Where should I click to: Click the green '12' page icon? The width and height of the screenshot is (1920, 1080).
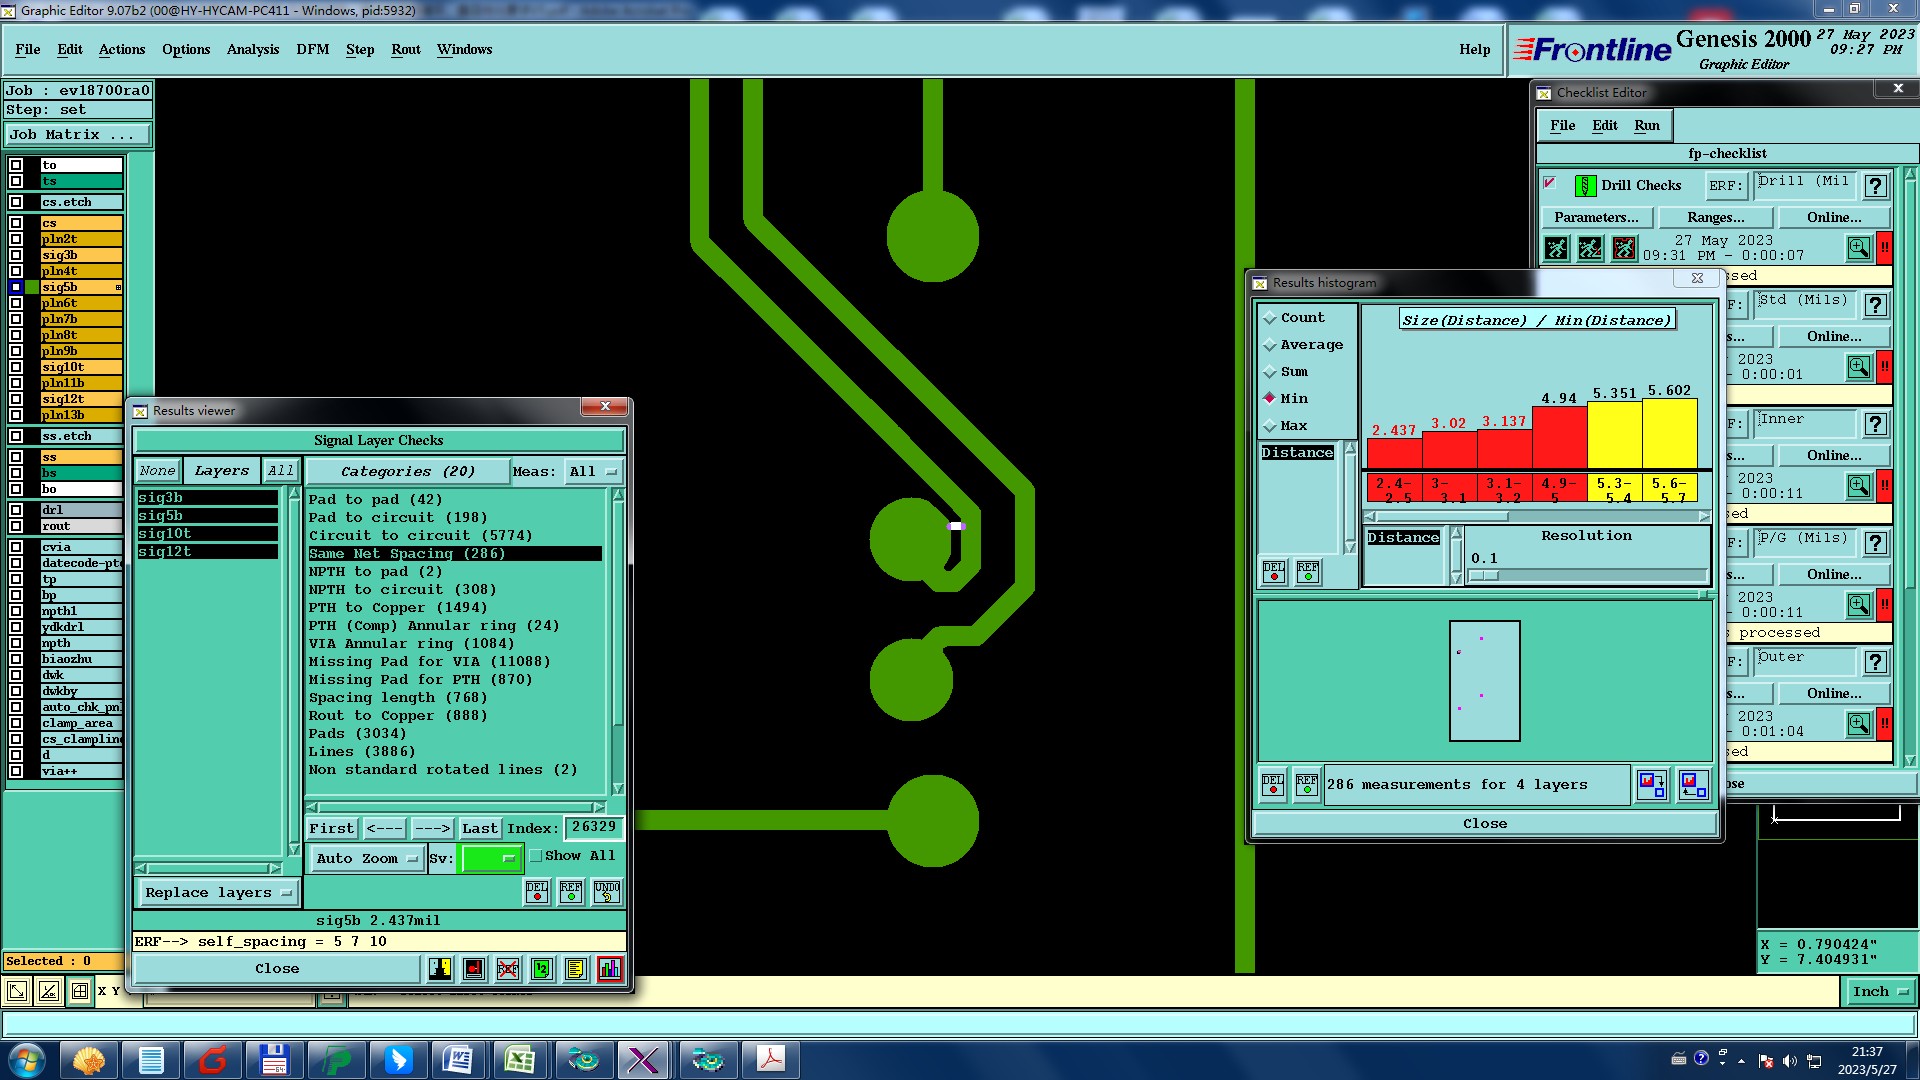541,968
